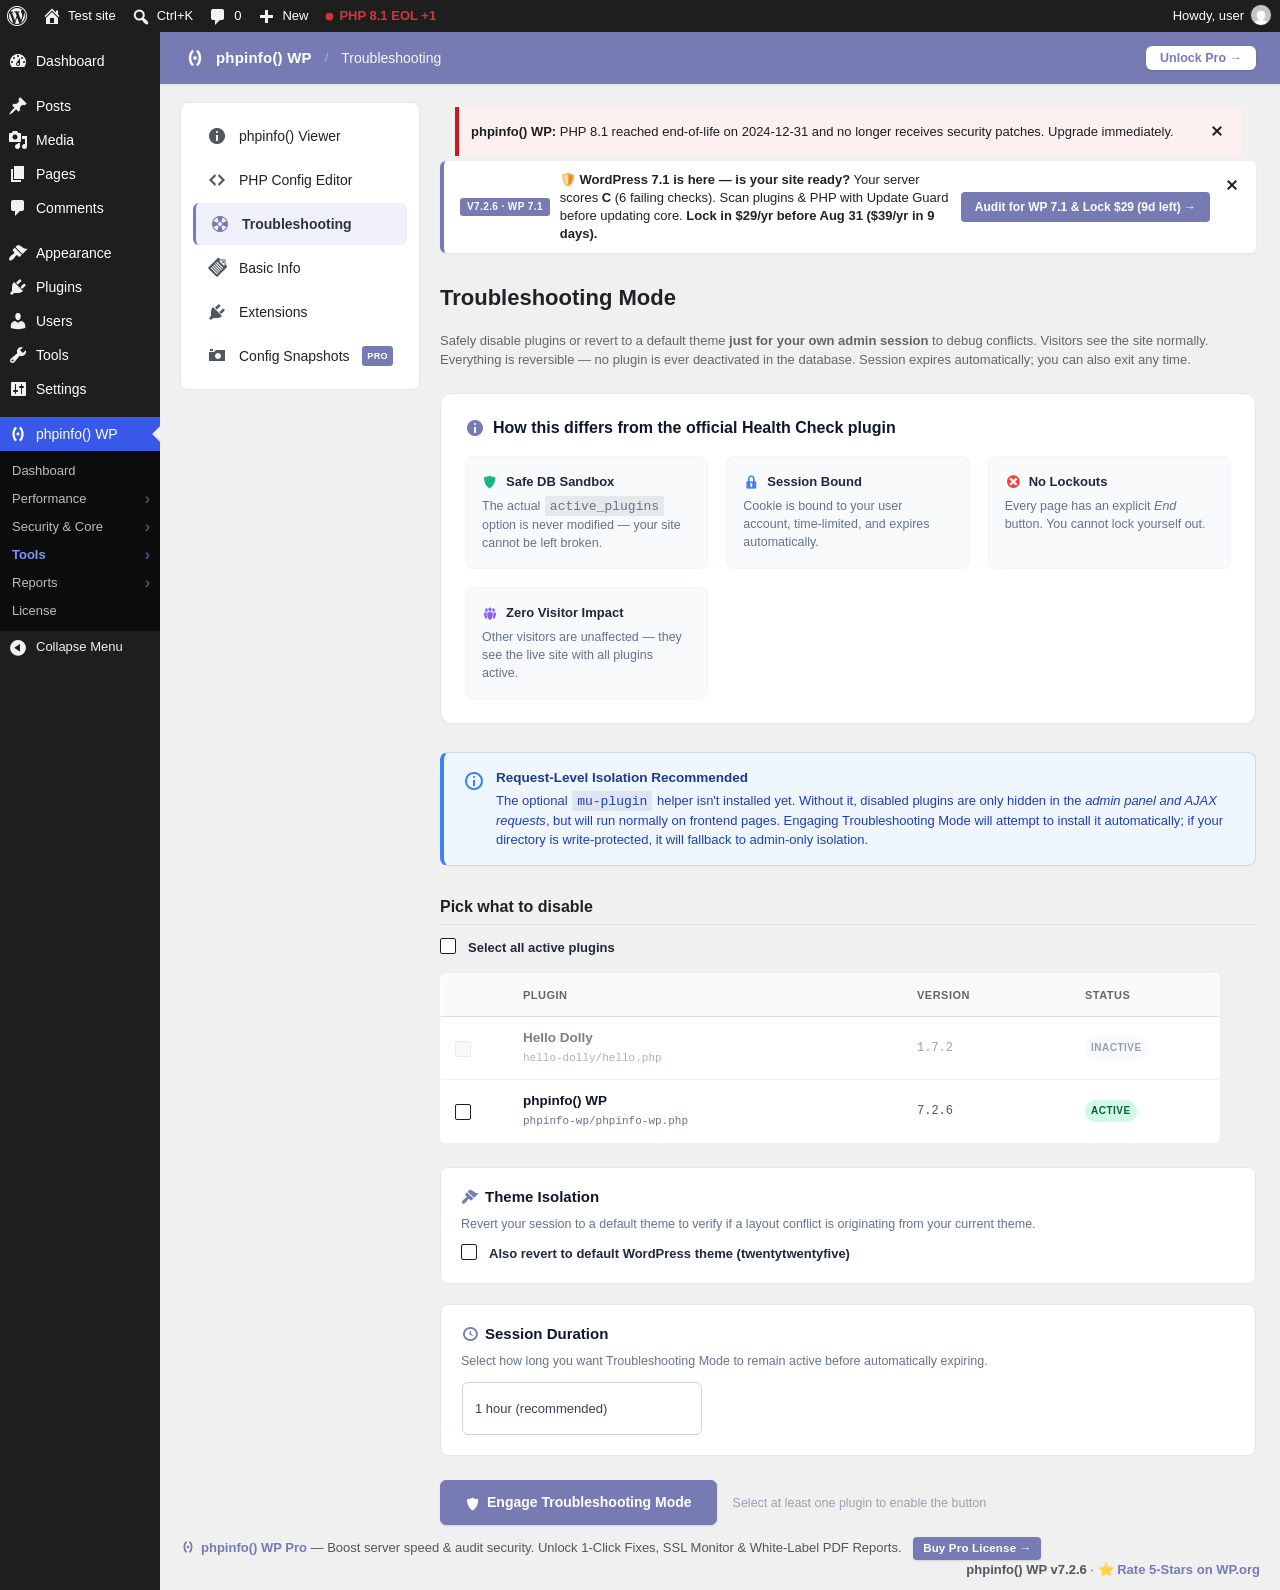Click the Ctrl+K search magnifier icon

(x=141, y=16)
